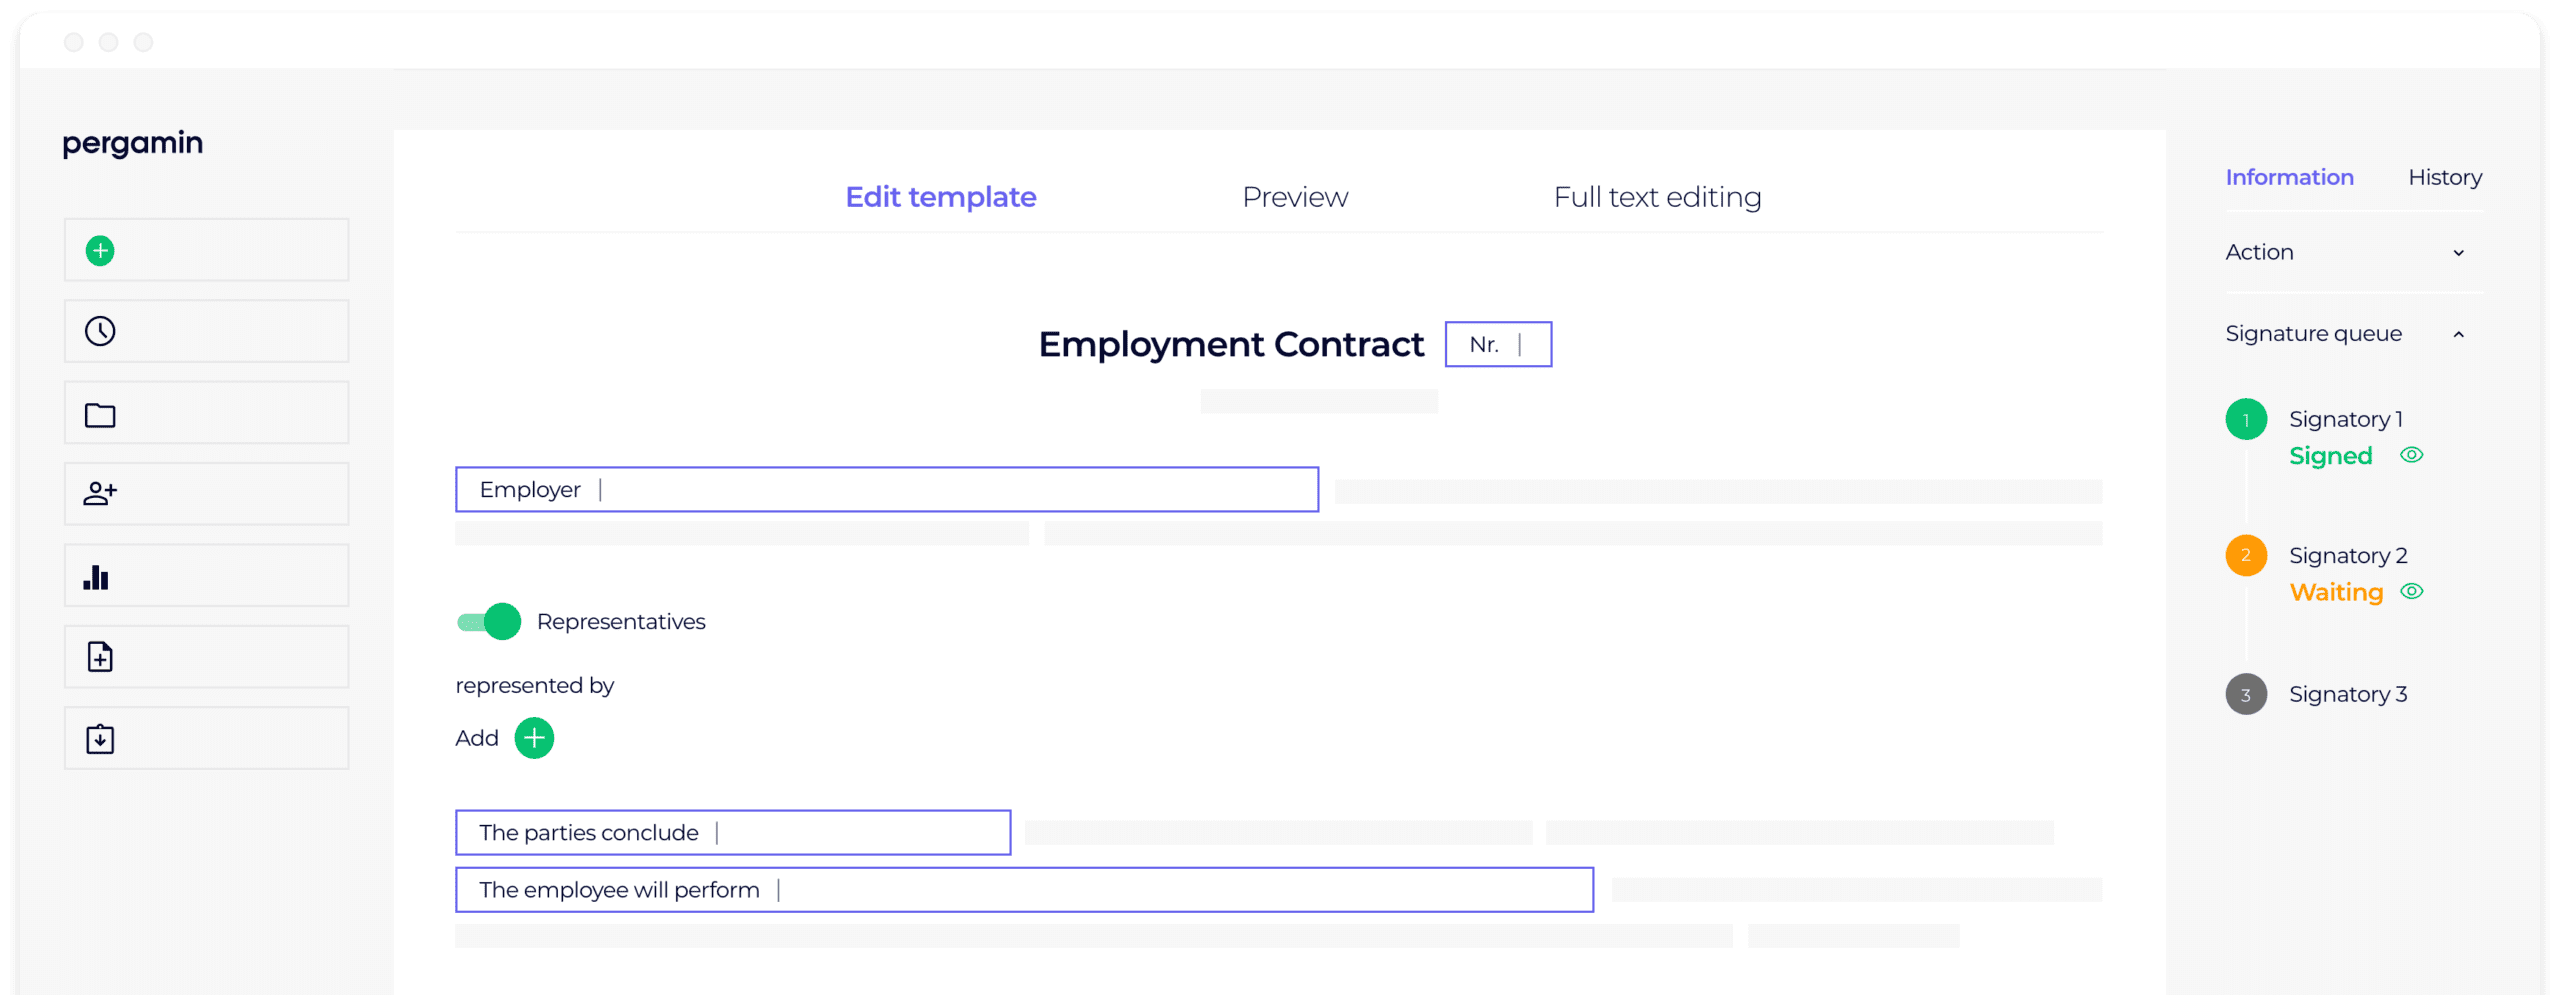
Task: Click the add user sidebar icon
Action: [x=100, y=493]
